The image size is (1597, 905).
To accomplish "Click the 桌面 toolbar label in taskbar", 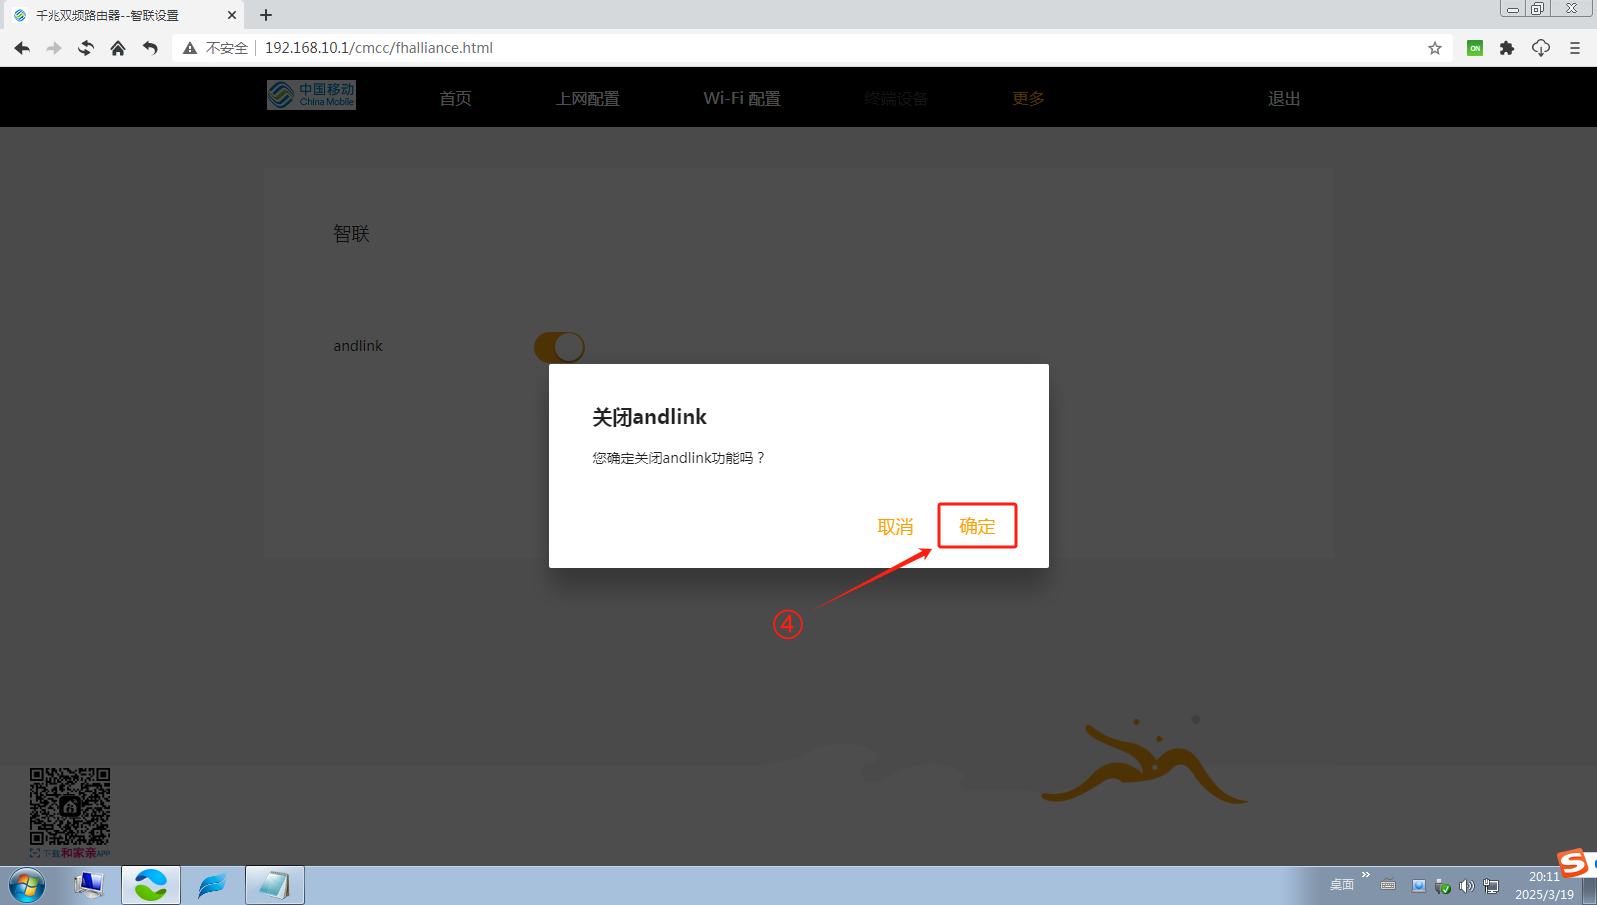I will pos(1341,884).
